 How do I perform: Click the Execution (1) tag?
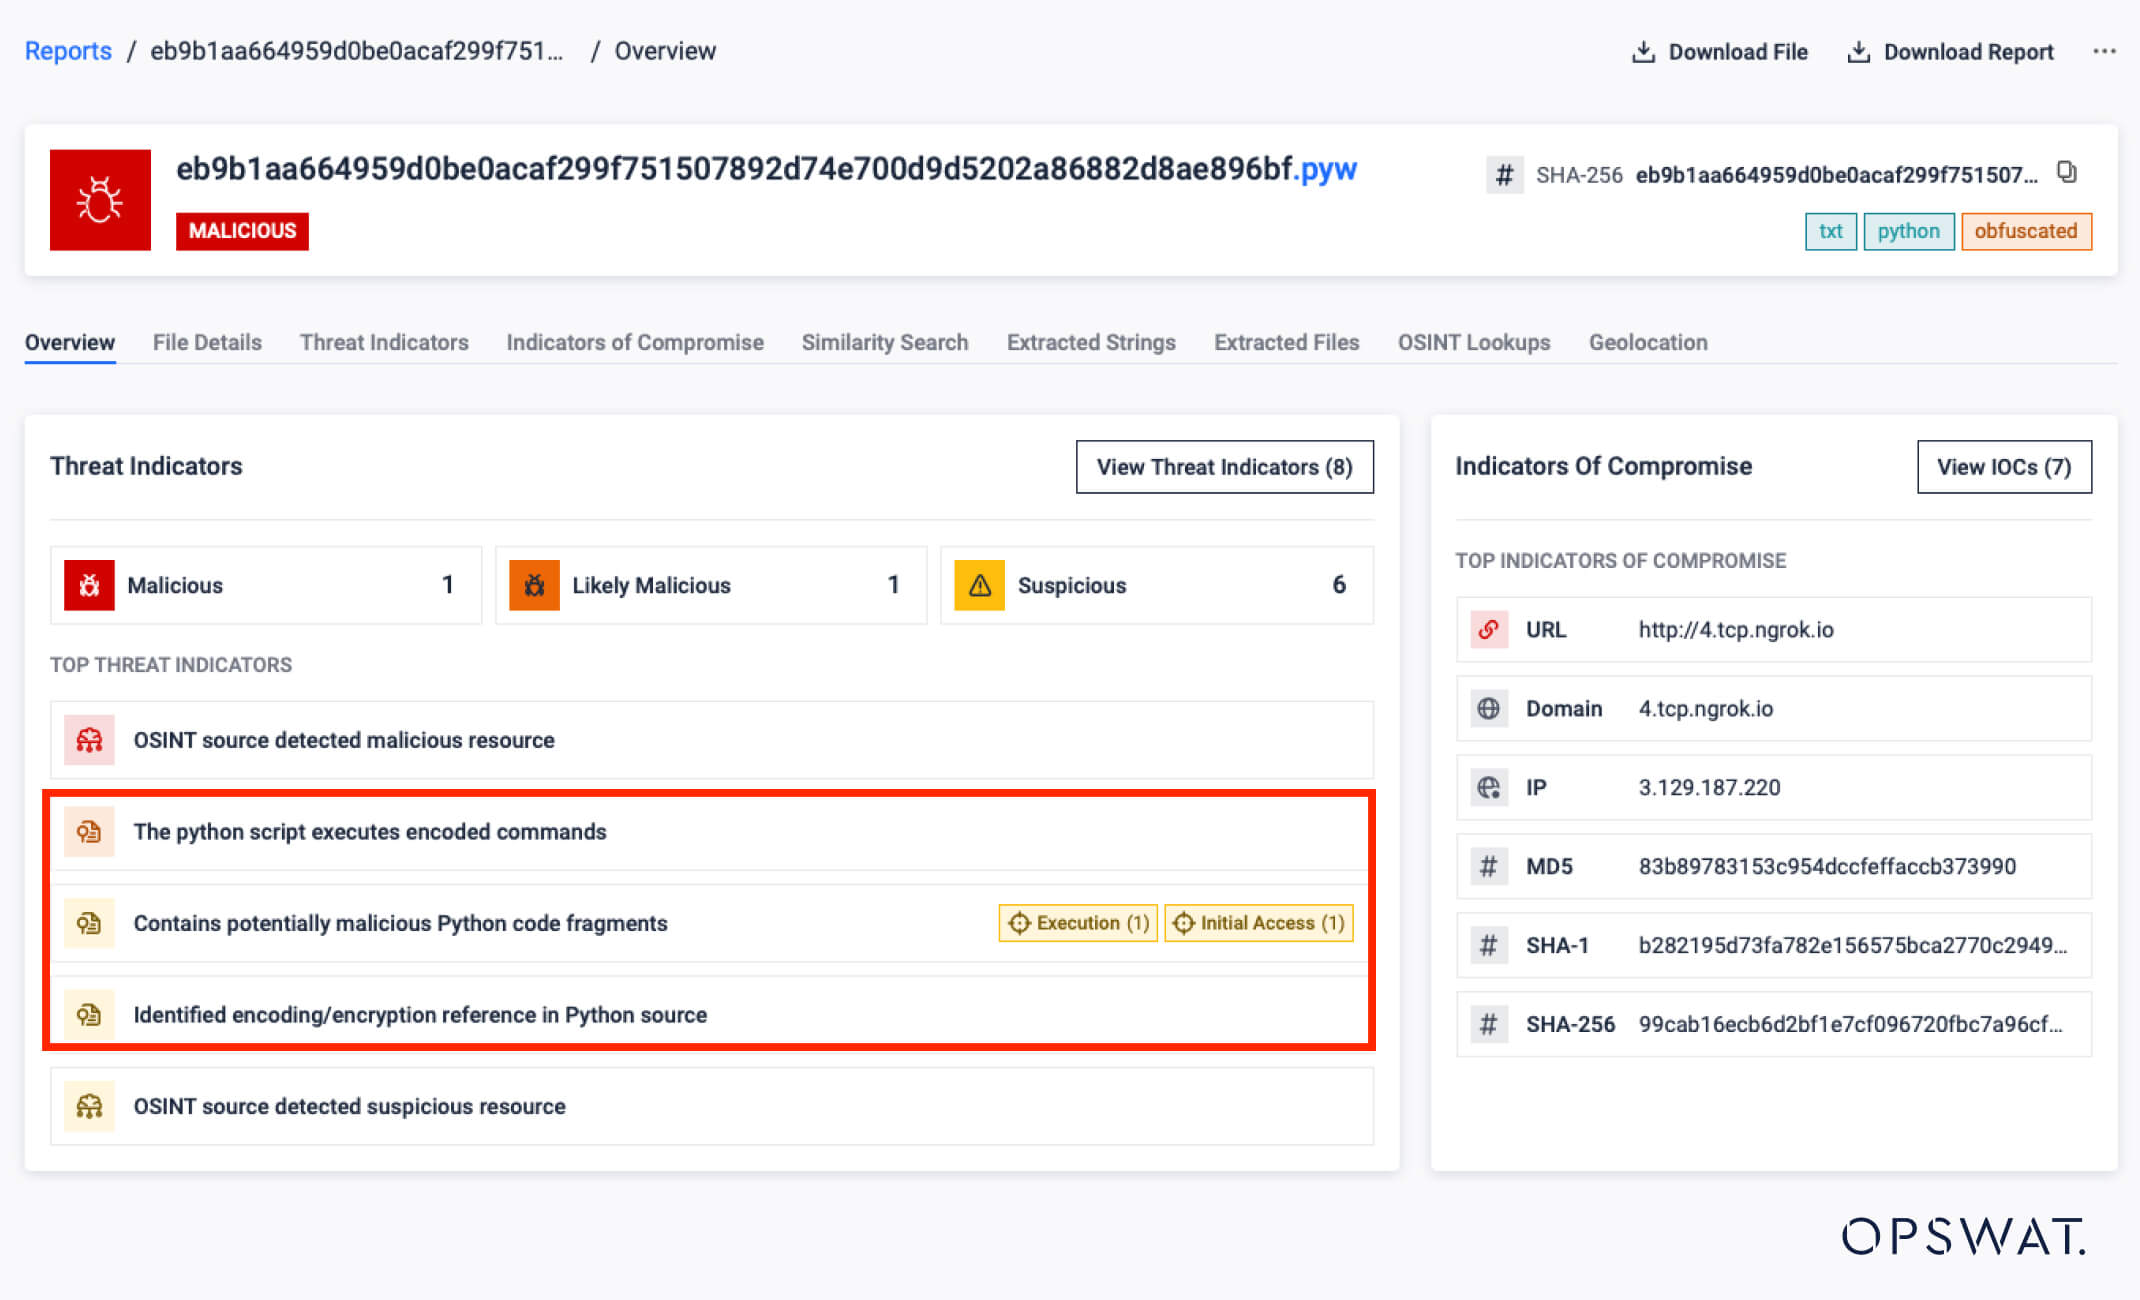pyautogui.click(x=1078, y=923)
